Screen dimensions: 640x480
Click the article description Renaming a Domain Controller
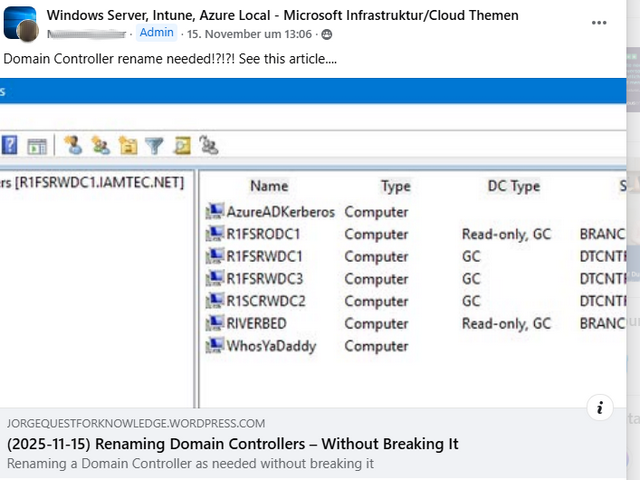pyautogui.click(x=190, y=464)
